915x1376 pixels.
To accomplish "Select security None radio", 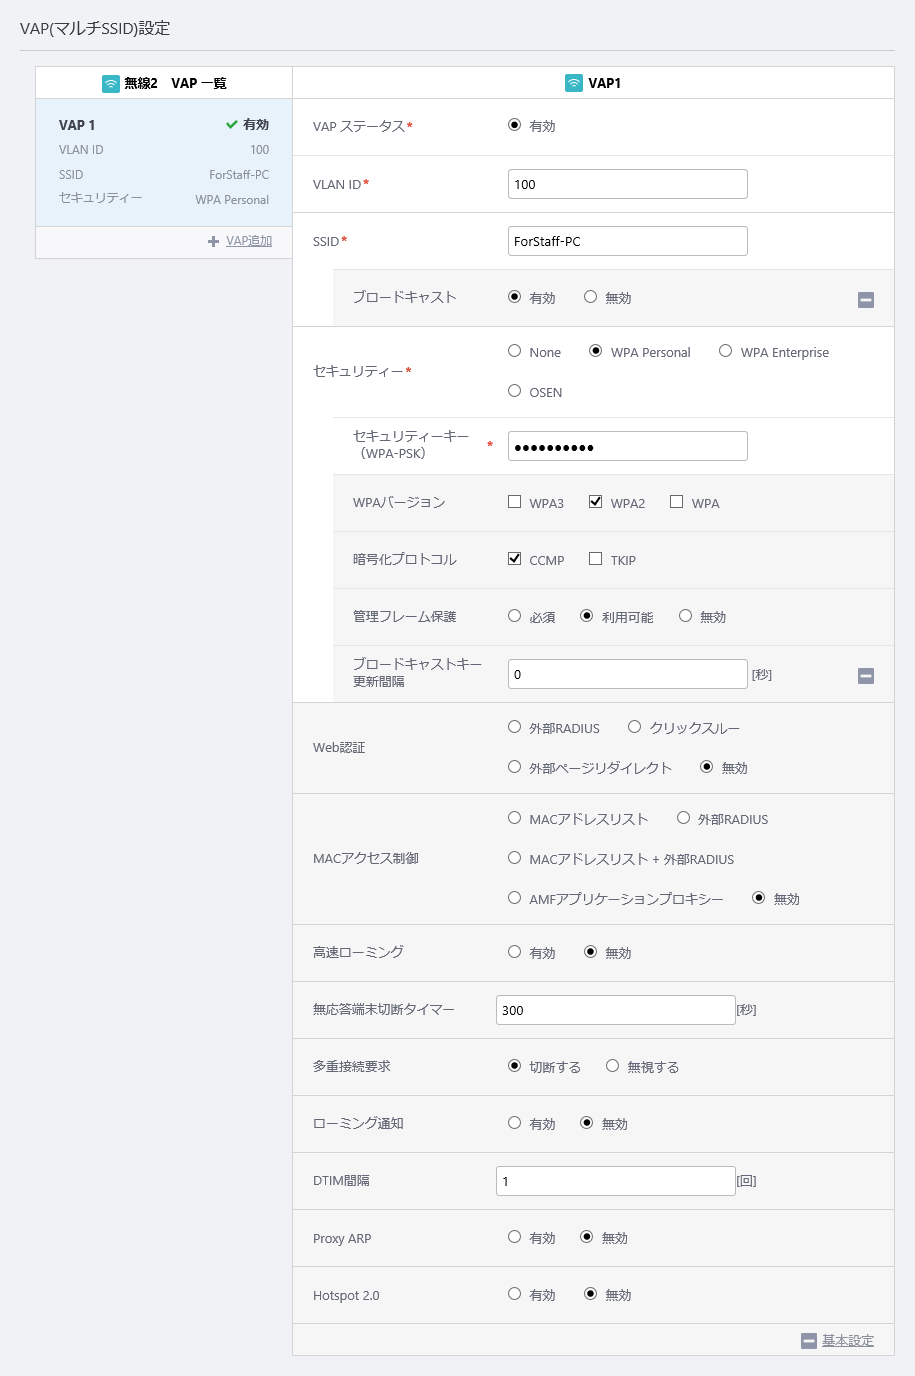I will pos(514,351).
